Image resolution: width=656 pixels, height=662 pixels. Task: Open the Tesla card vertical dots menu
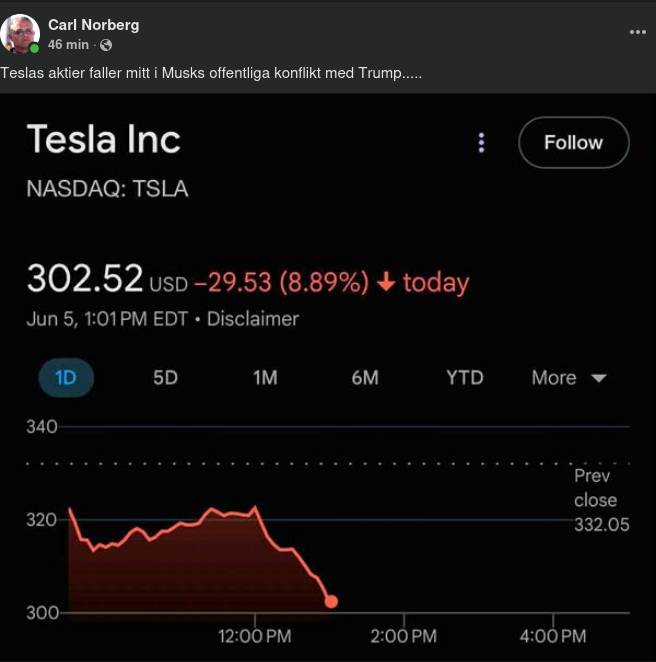481,143
